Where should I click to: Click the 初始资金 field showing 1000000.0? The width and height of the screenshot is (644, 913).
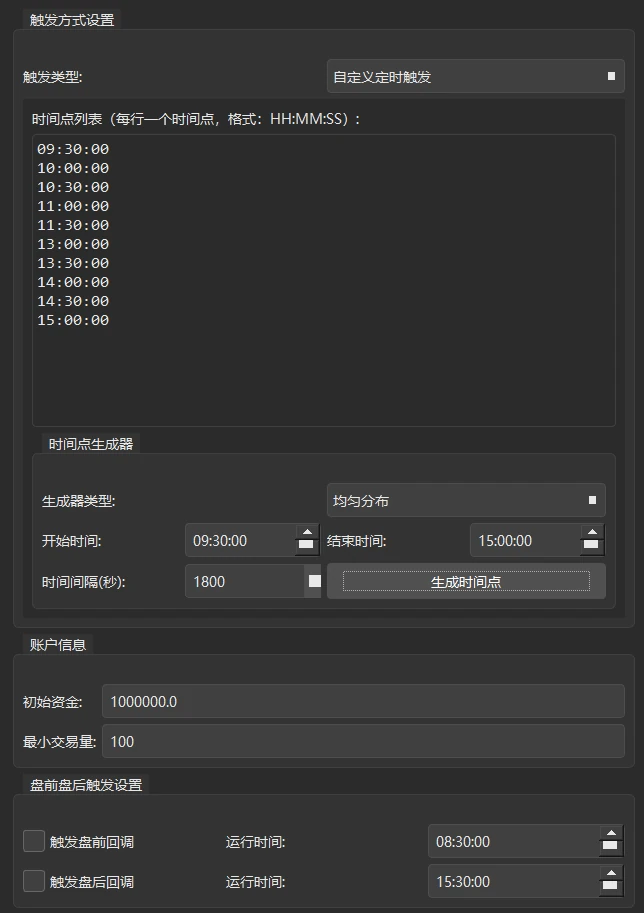click(363, 701)
